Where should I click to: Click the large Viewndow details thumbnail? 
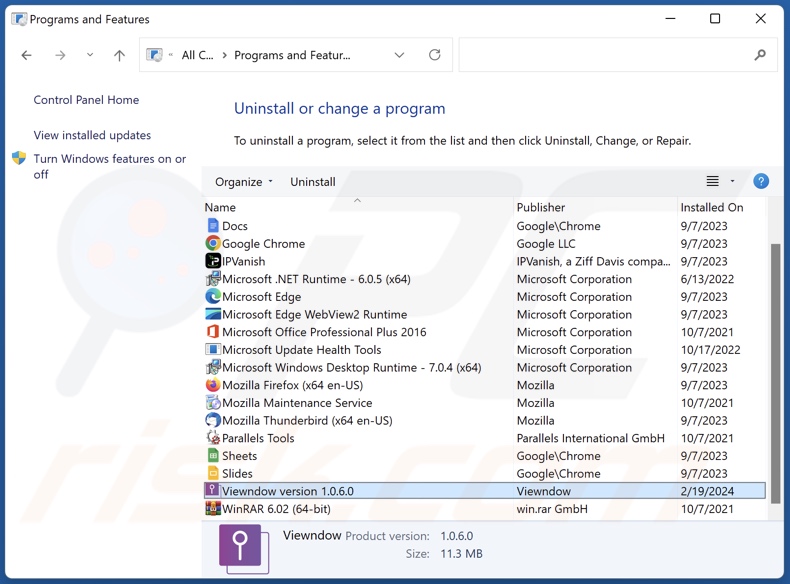click(x=244, y=549)
